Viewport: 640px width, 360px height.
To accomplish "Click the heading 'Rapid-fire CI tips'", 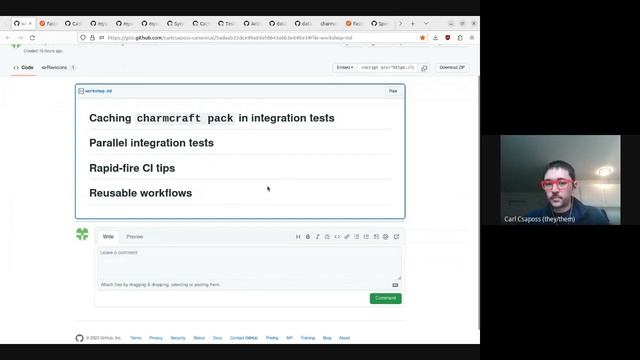I will [x=132, y=168].
